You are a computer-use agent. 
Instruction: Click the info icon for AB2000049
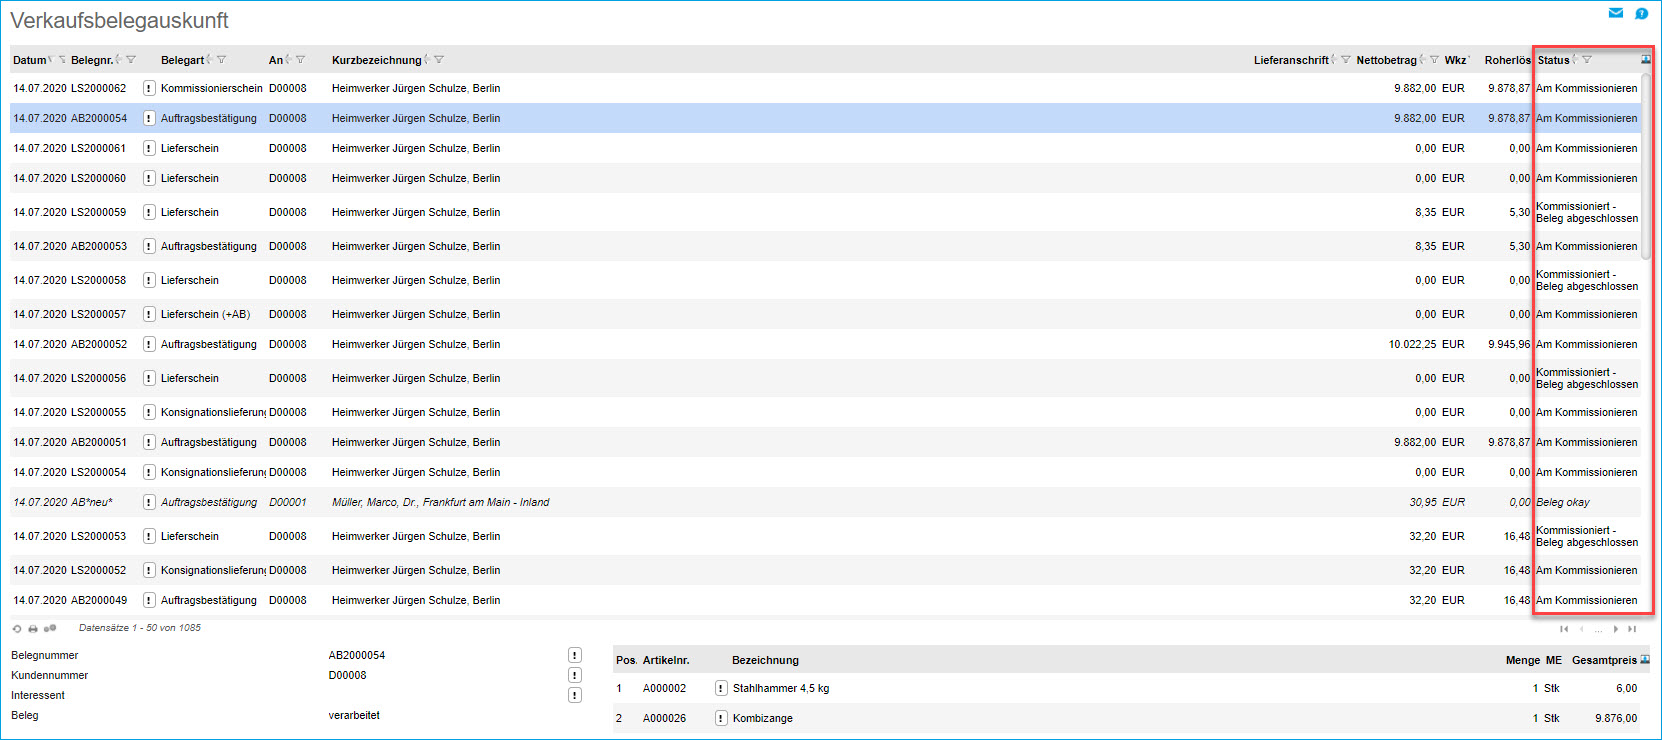tap(149, 600)
